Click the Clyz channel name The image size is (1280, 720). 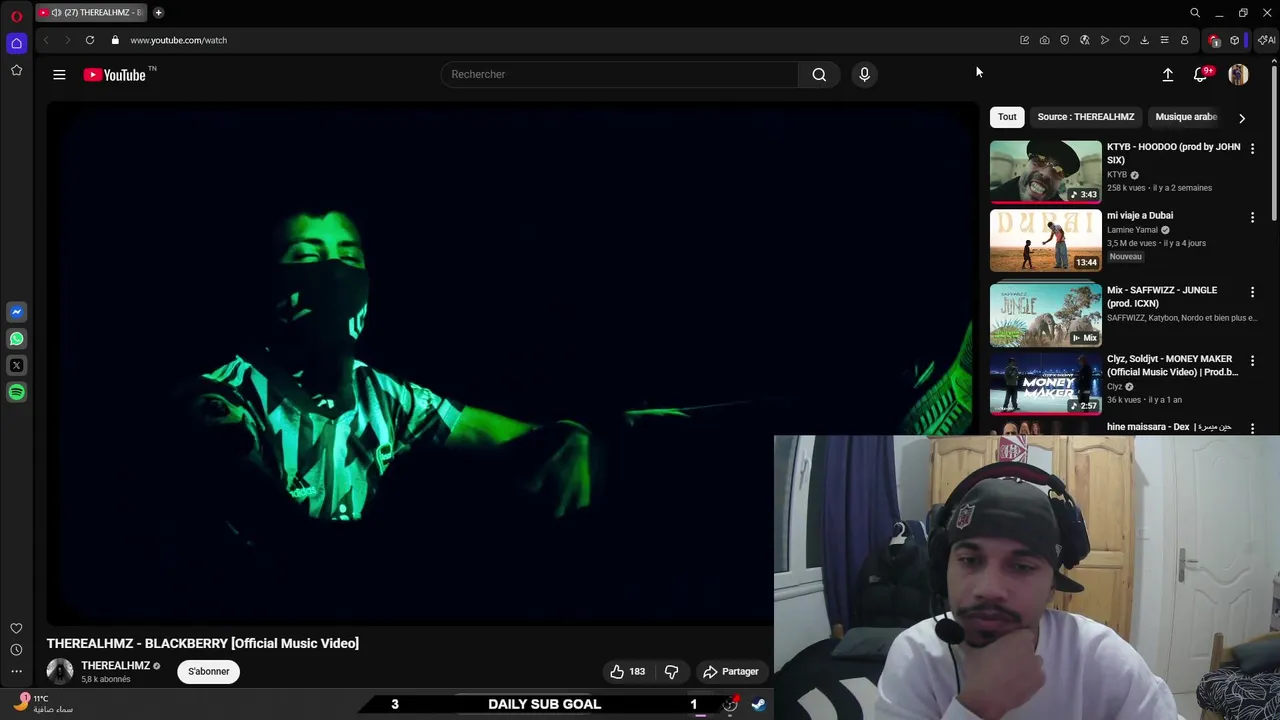1114,387
